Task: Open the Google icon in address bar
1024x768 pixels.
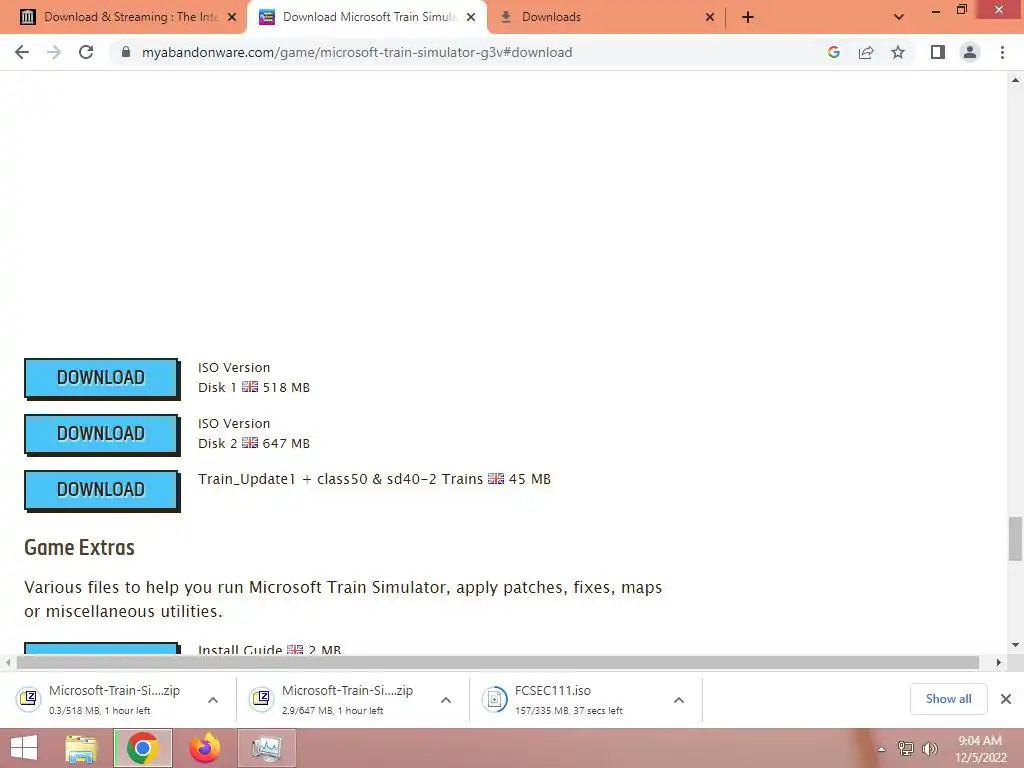Action: [x=833, y=52]
